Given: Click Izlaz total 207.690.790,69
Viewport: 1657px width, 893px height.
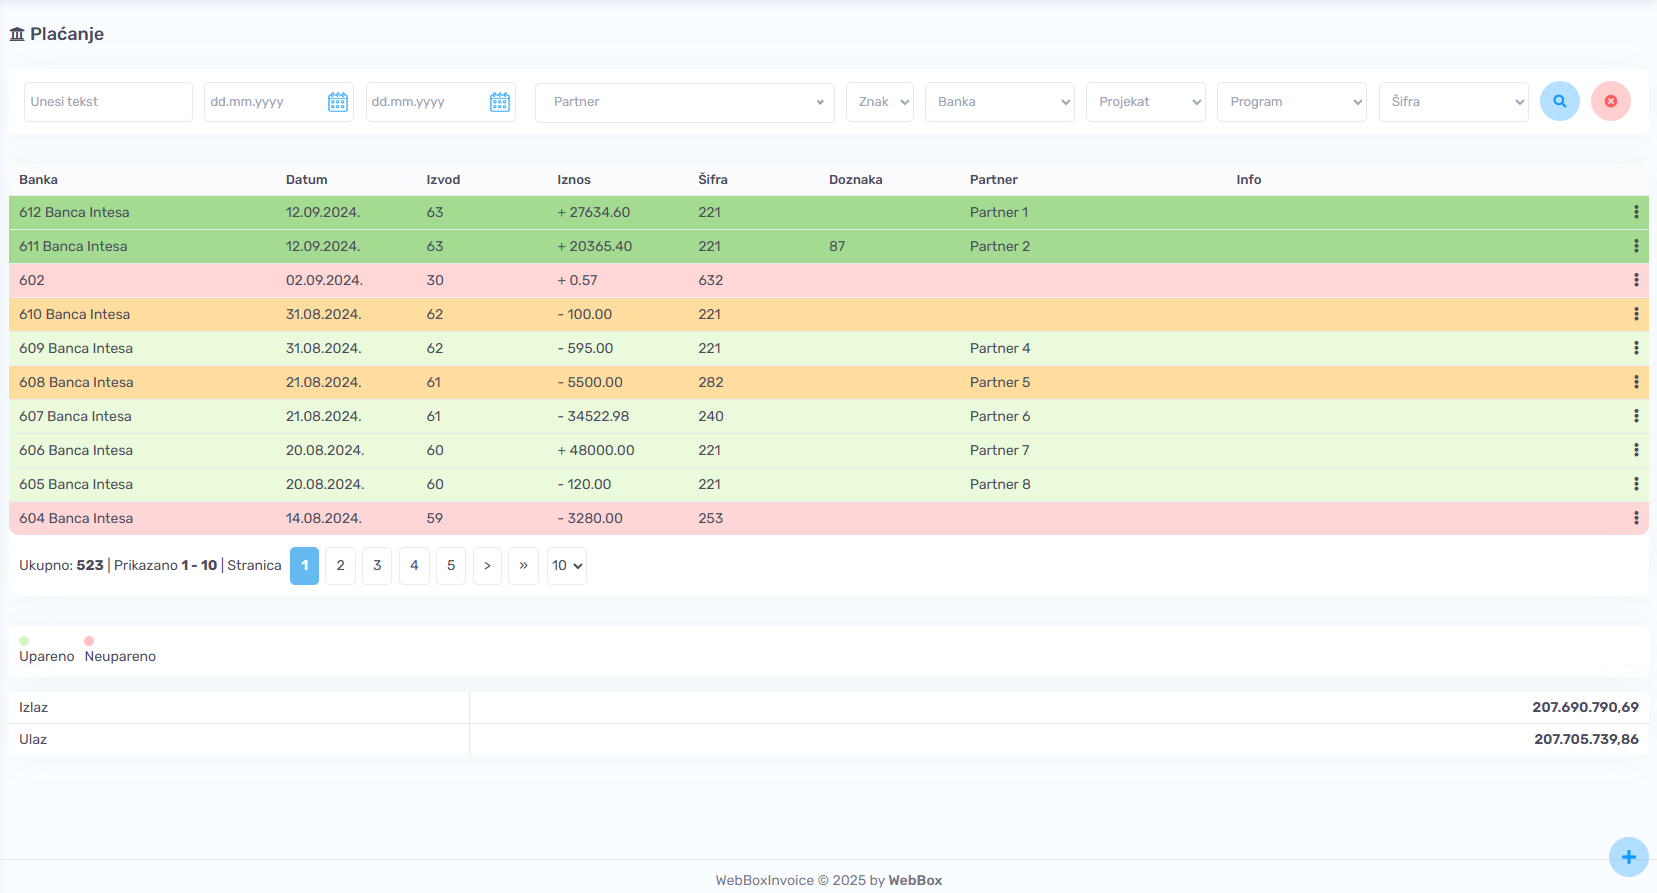Looking at the screenshot, I should (1585, 707).
